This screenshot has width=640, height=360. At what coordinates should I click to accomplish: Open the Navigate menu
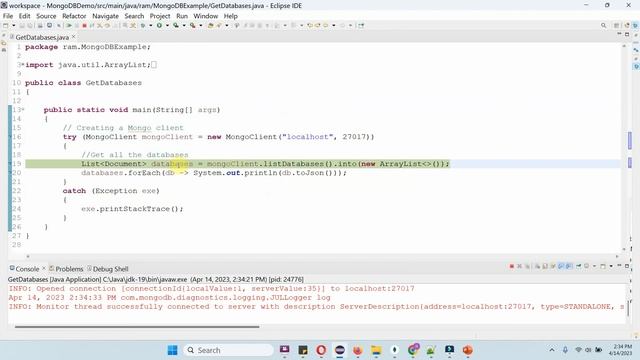point(105,16)
